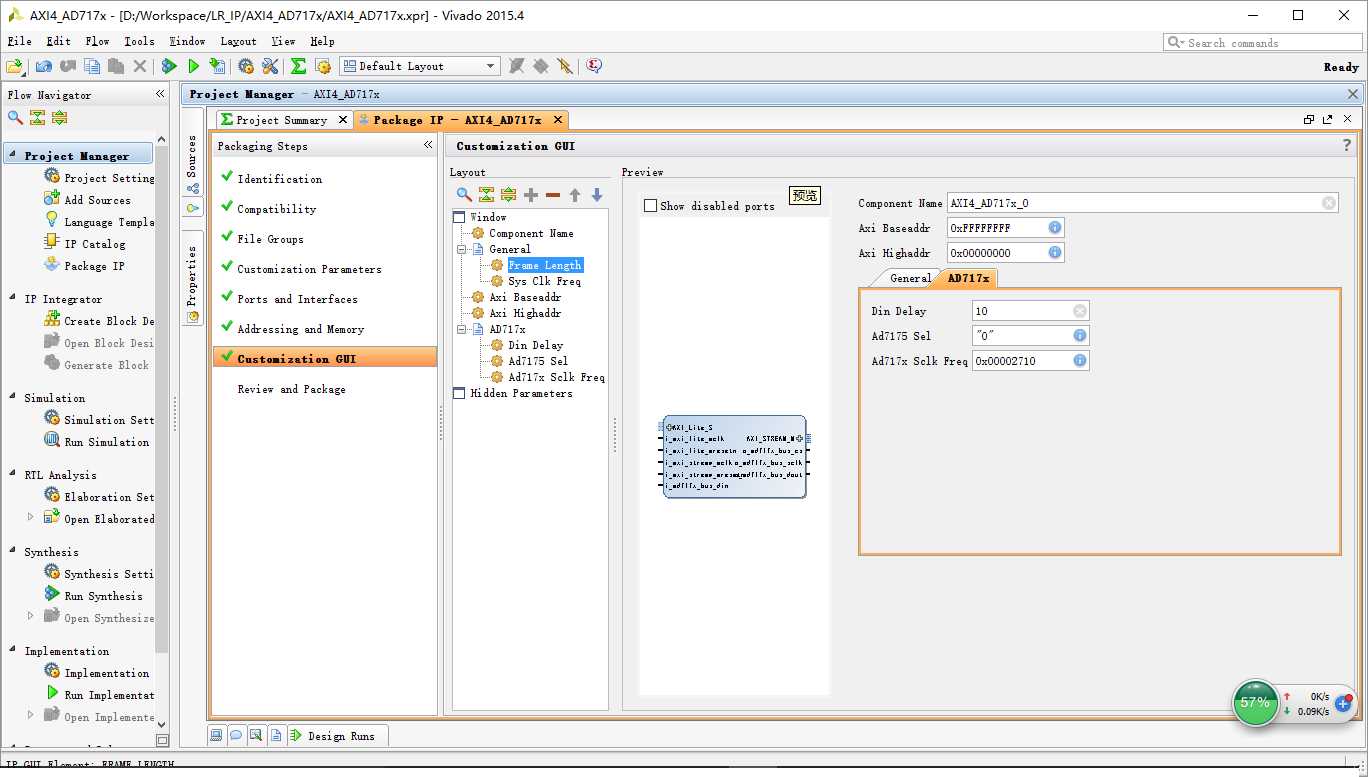Image resolution: width=1368 pixels, height=777 pixels.
Task: Close the Package IP tab
Action: point(558,120)
